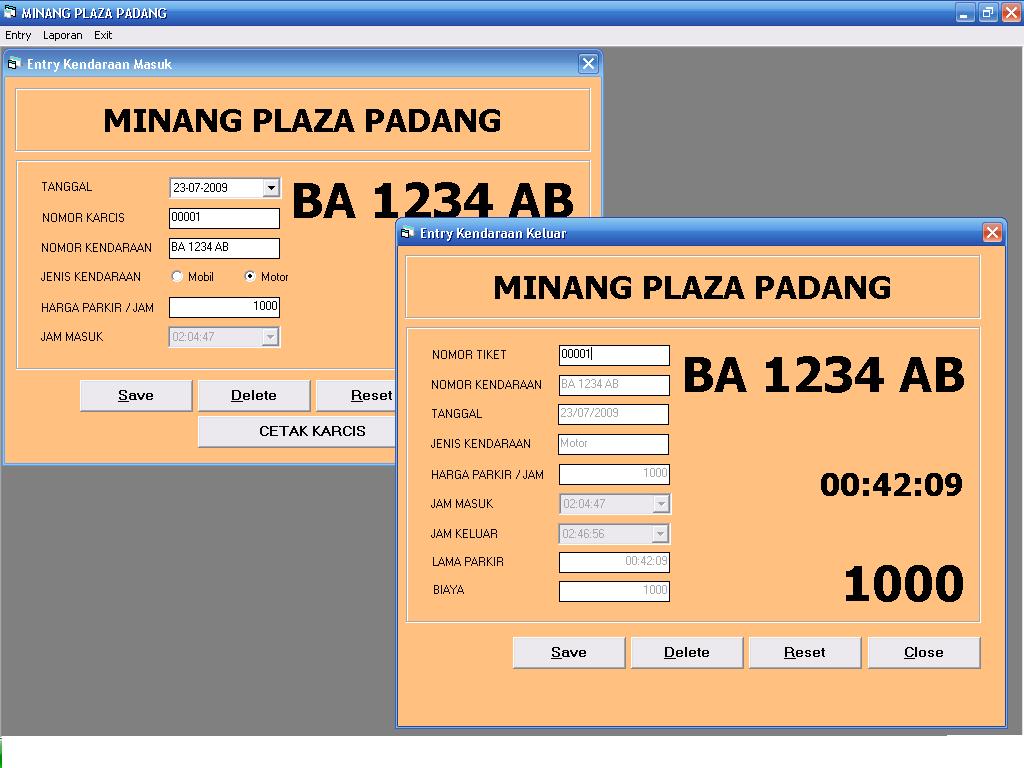Open the TANGGAL date dropdown in Masuk window

click(271, 188)
